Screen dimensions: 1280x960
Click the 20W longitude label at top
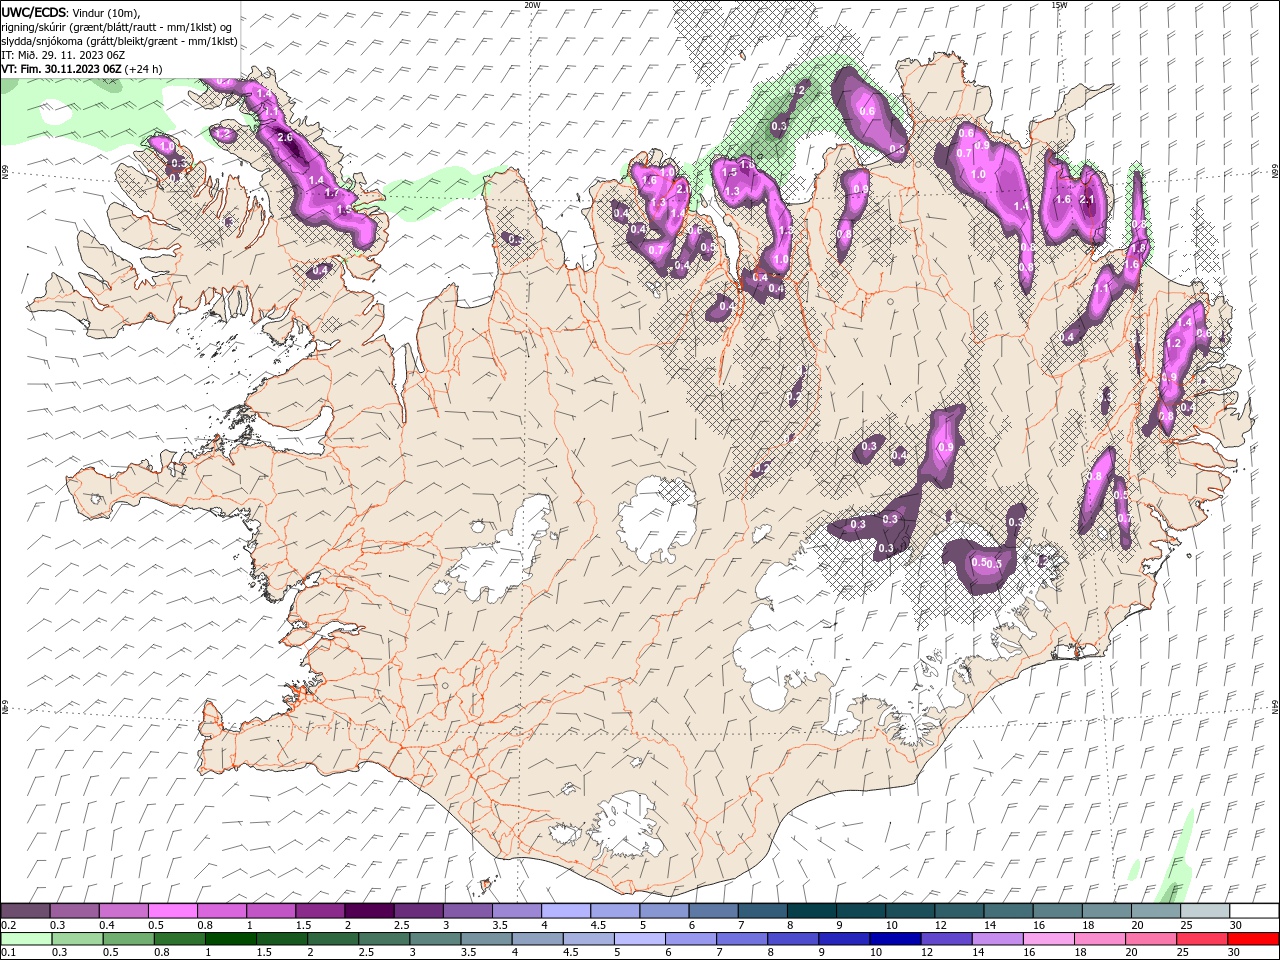click(x=532, y=5)
